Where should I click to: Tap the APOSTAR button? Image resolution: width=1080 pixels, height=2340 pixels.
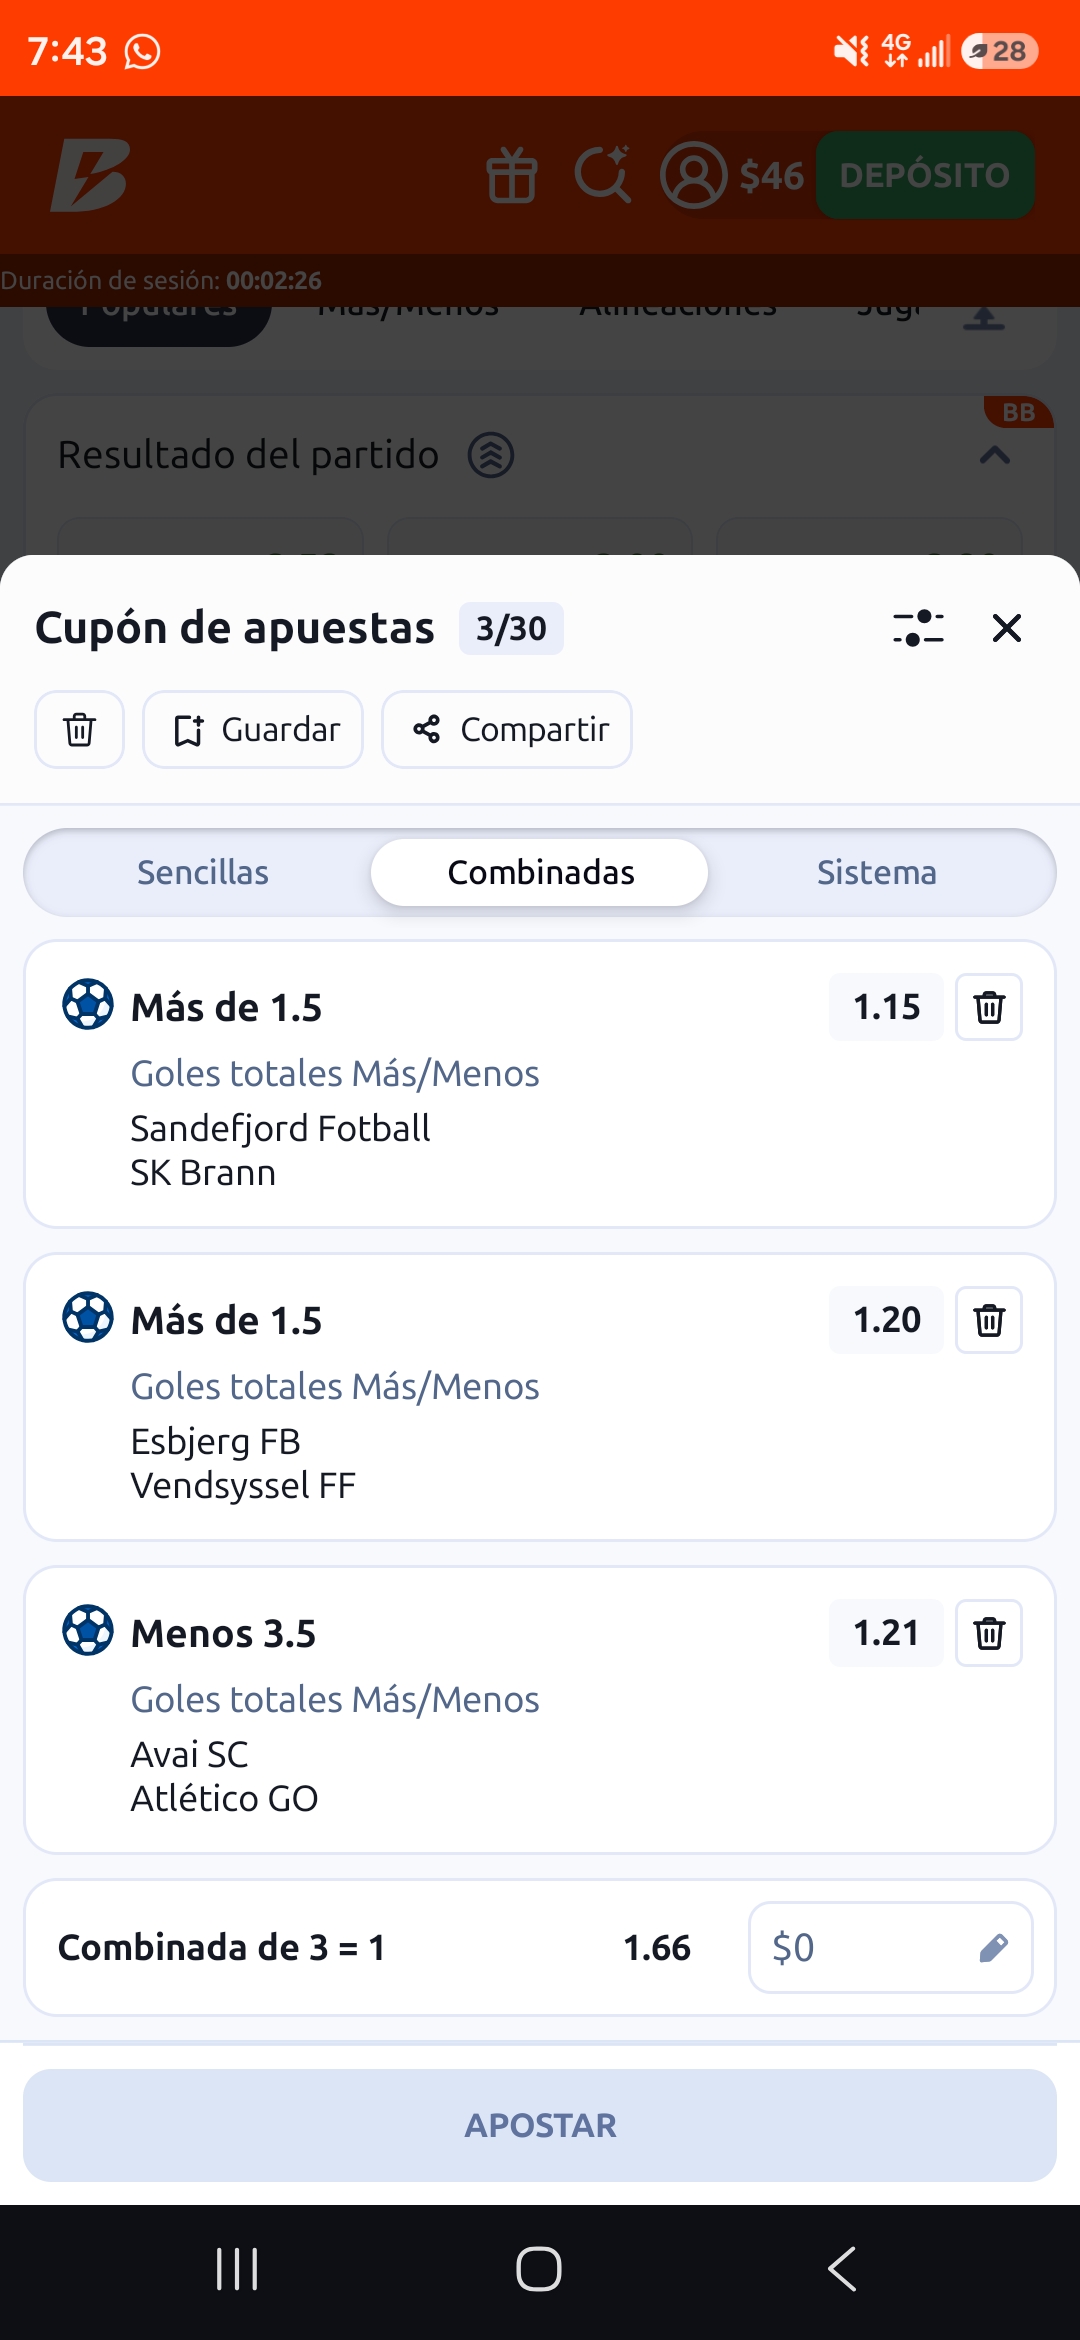(540, 2125)
